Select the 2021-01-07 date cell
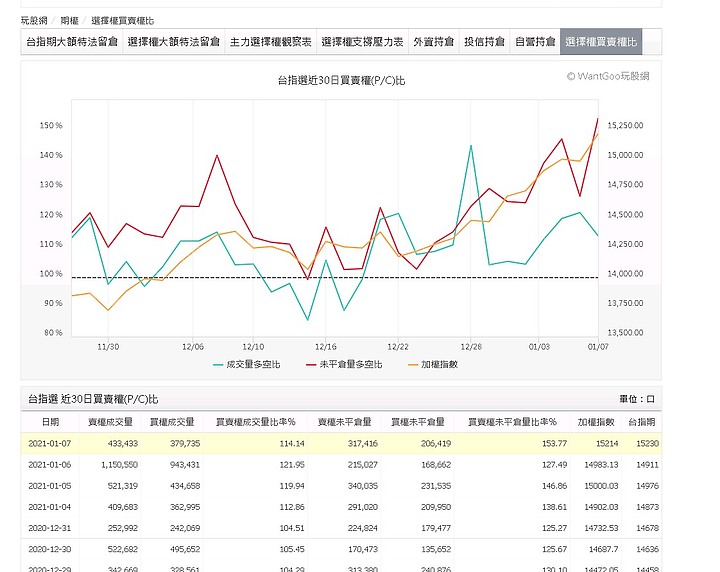The image size is (720, 572). (50, 443)
